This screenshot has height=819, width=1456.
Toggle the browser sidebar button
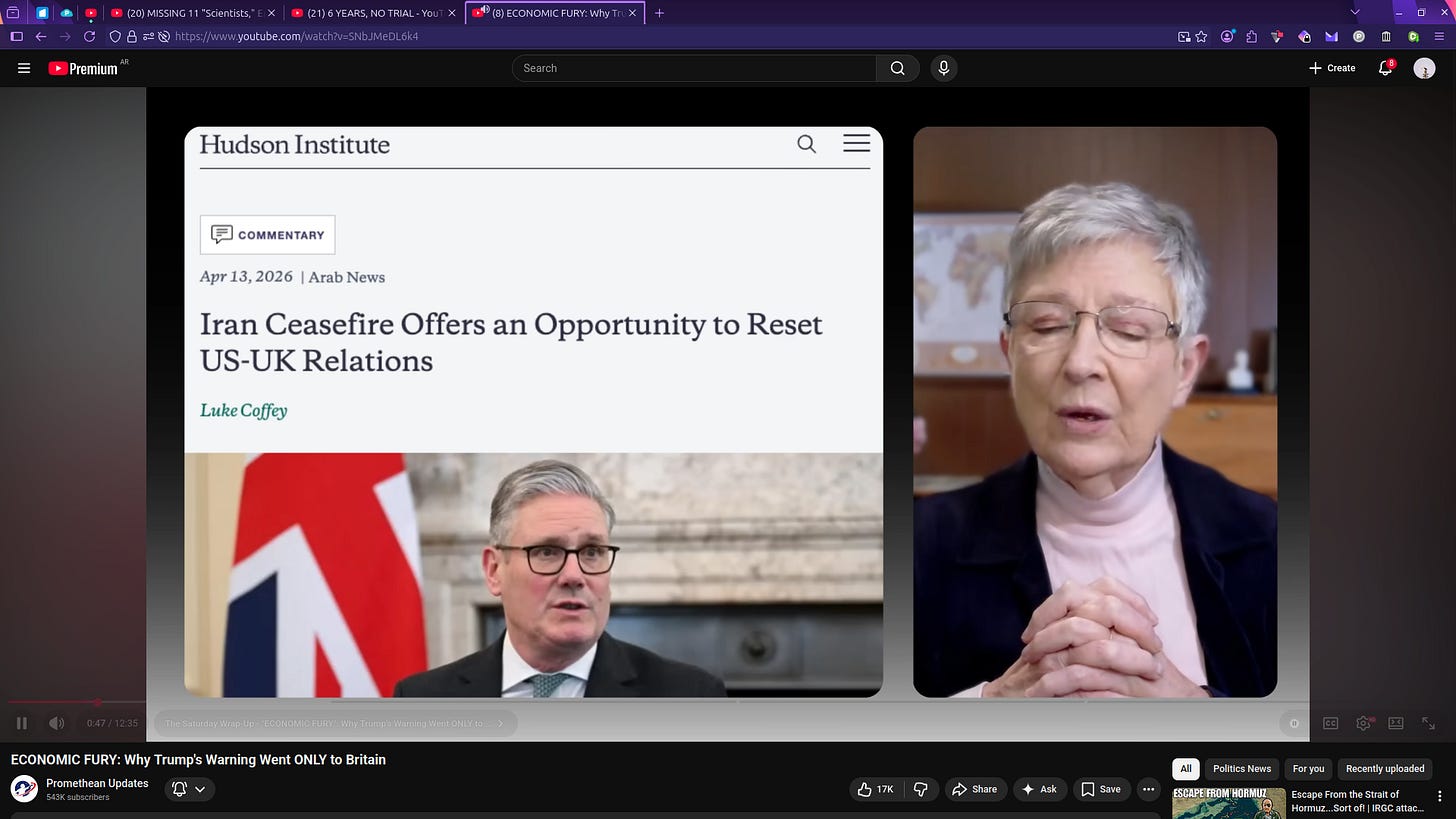pos(16,36)
